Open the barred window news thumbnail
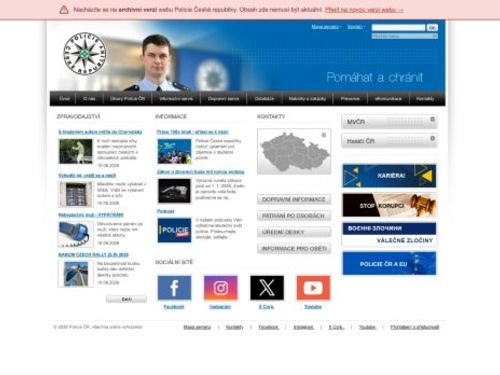This screenshot has height=375, width=500. [x=76, y=195]
